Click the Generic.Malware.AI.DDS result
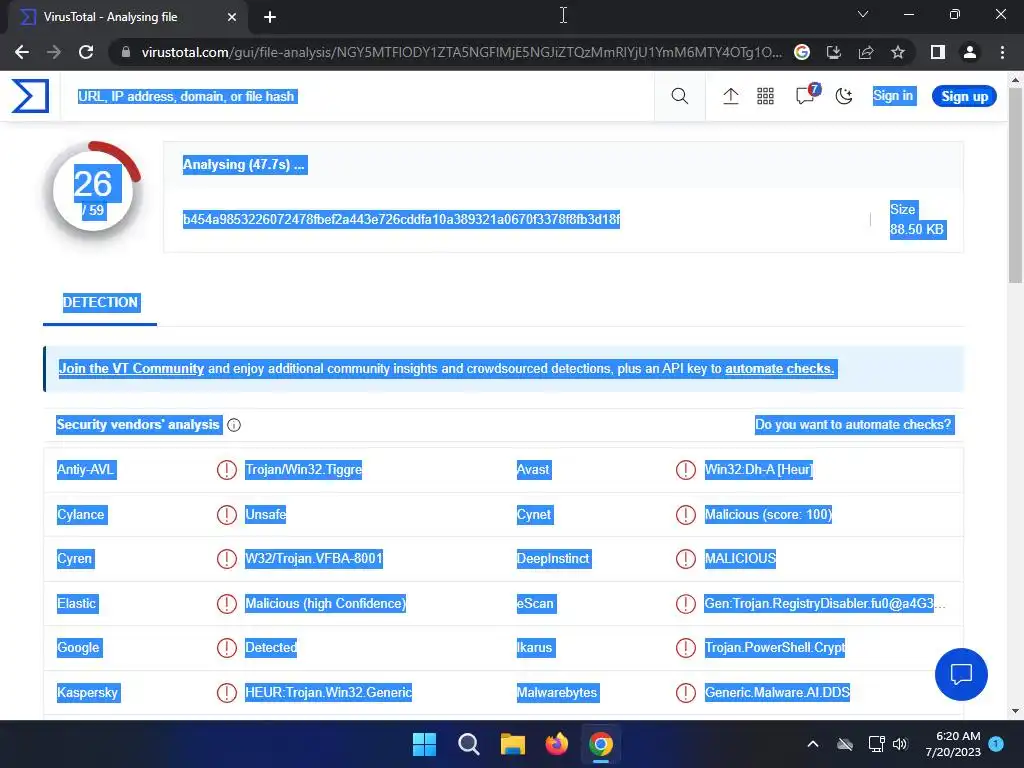1024x768 pixels. pyautogui.click(x=776, y=692)
